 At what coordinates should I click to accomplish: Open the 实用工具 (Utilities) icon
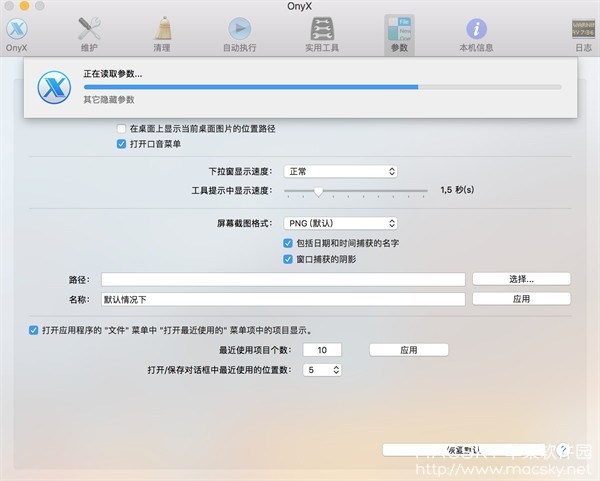pyautogui.click(x=322, y=34)
